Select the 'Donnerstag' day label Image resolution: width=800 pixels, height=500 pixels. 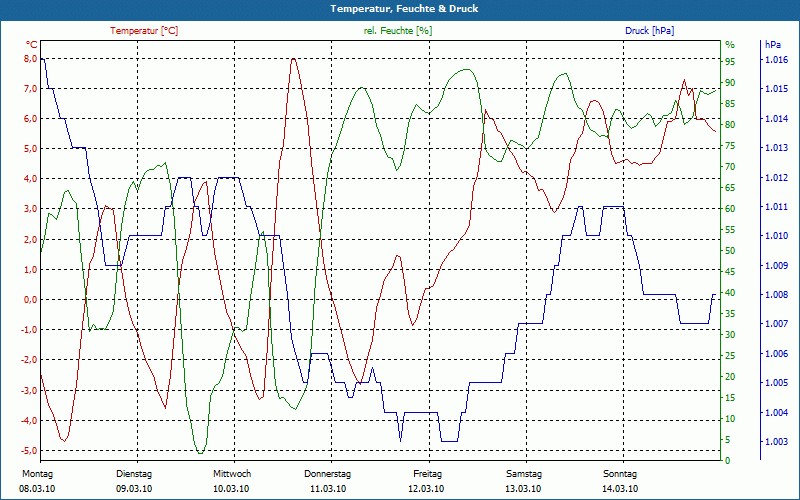[328, 474]
